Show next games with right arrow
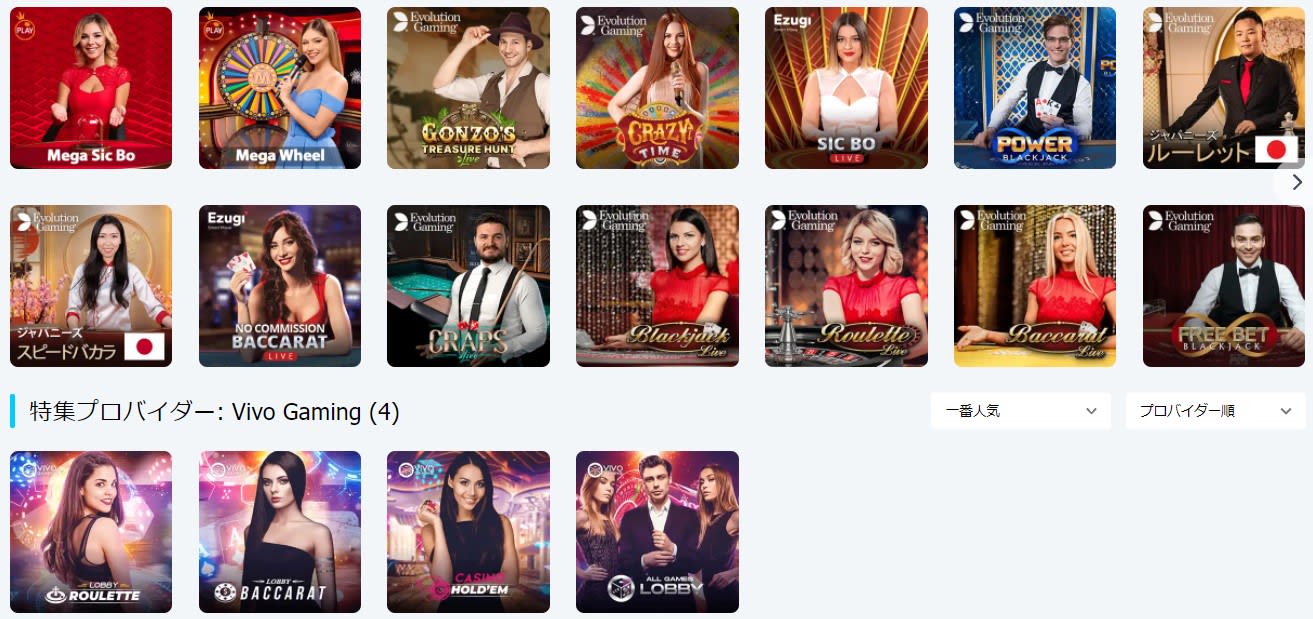 tap(1297, 182)
